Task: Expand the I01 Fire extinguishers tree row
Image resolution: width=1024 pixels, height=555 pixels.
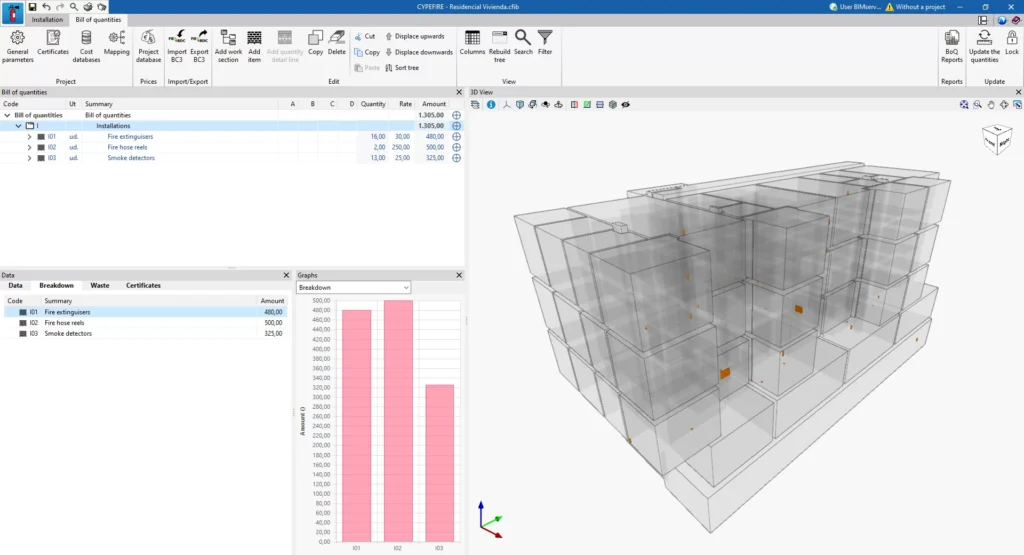Action: [29, 136]
